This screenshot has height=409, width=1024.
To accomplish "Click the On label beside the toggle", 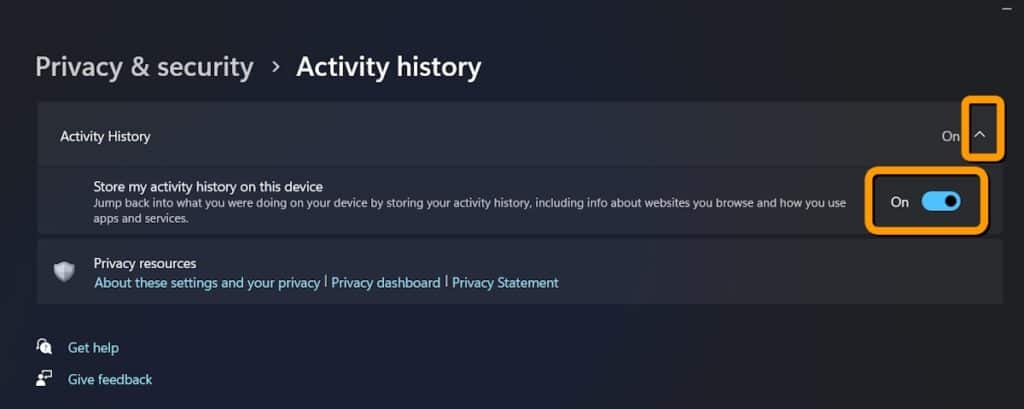I will pyautogui.click(x=899, y=202).
